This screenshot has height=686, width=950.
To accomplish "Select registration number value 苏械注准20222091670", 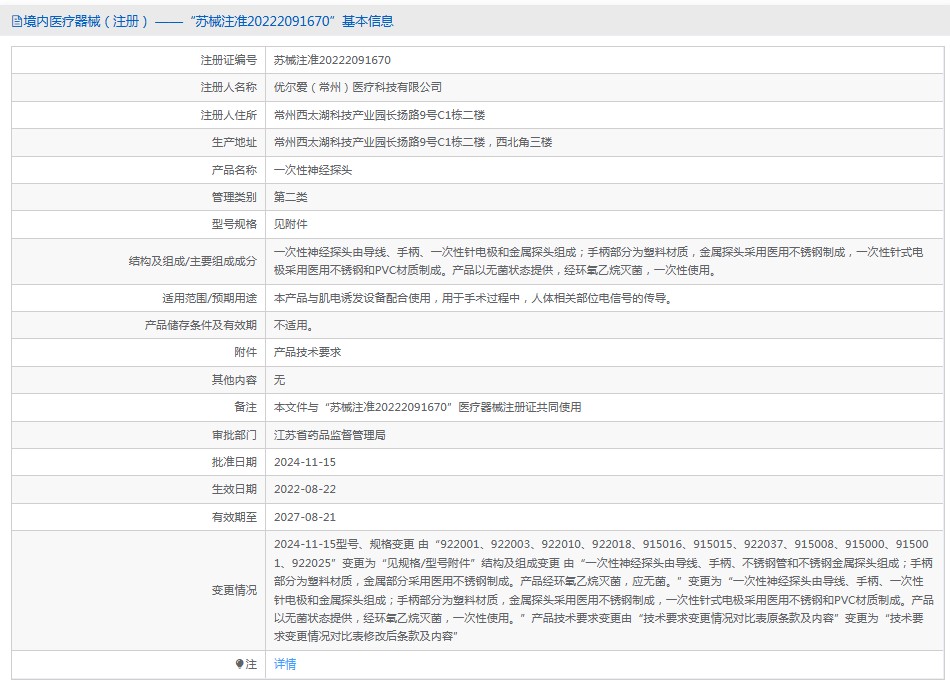I will tap(332, 60).
